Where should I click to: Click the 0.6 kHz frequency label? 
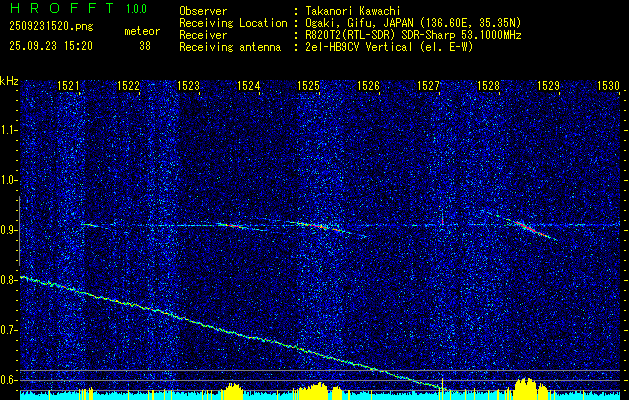(x=9, y=380)
